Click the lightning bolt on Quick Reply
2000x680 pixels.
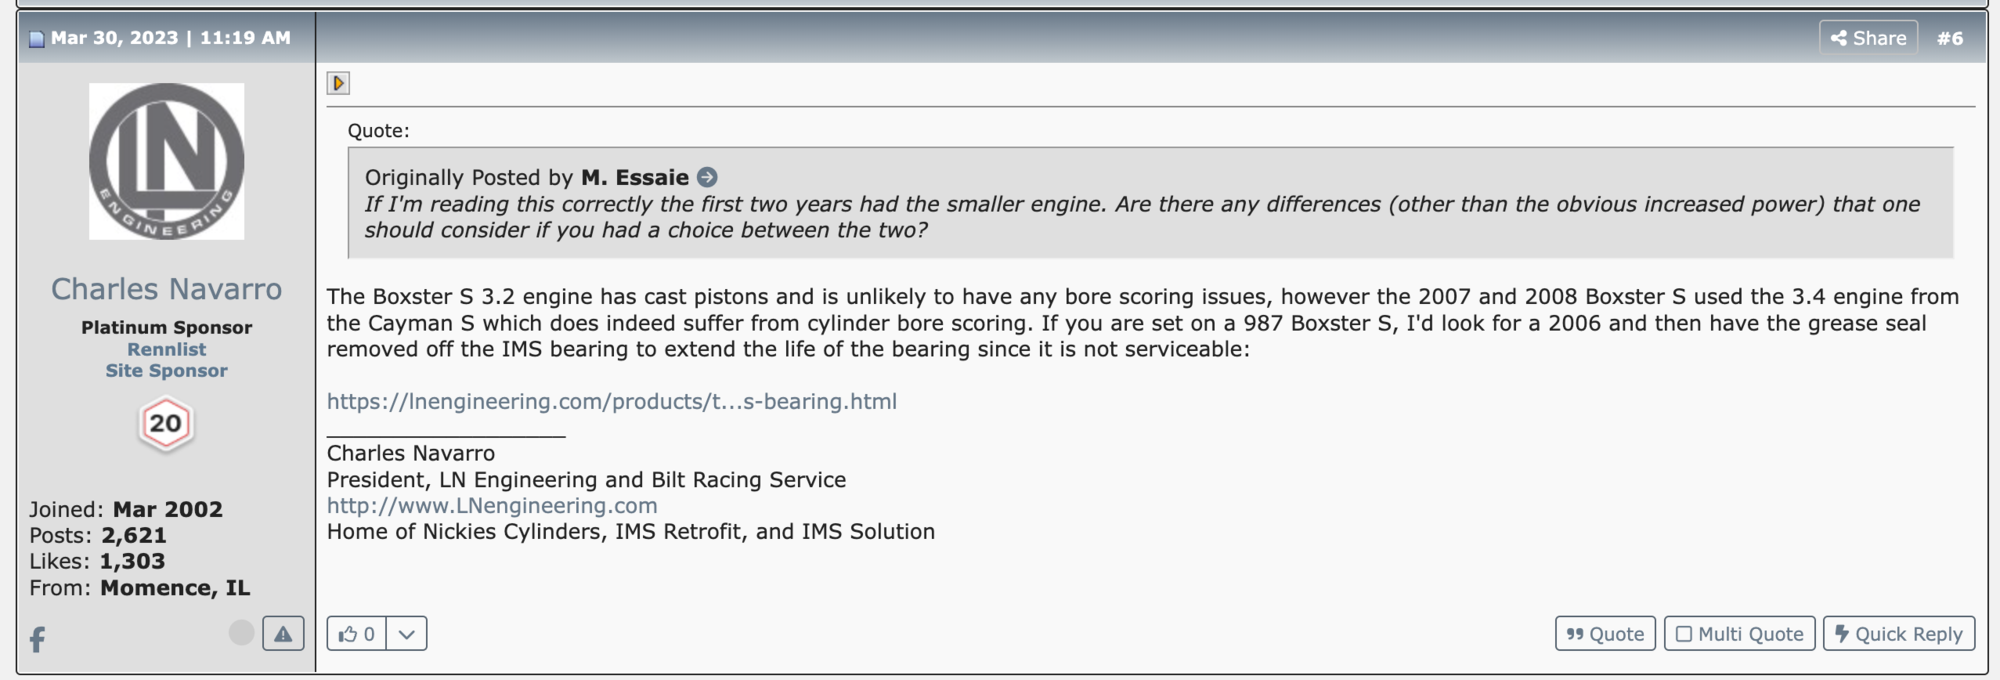(x=1842, y=634)
